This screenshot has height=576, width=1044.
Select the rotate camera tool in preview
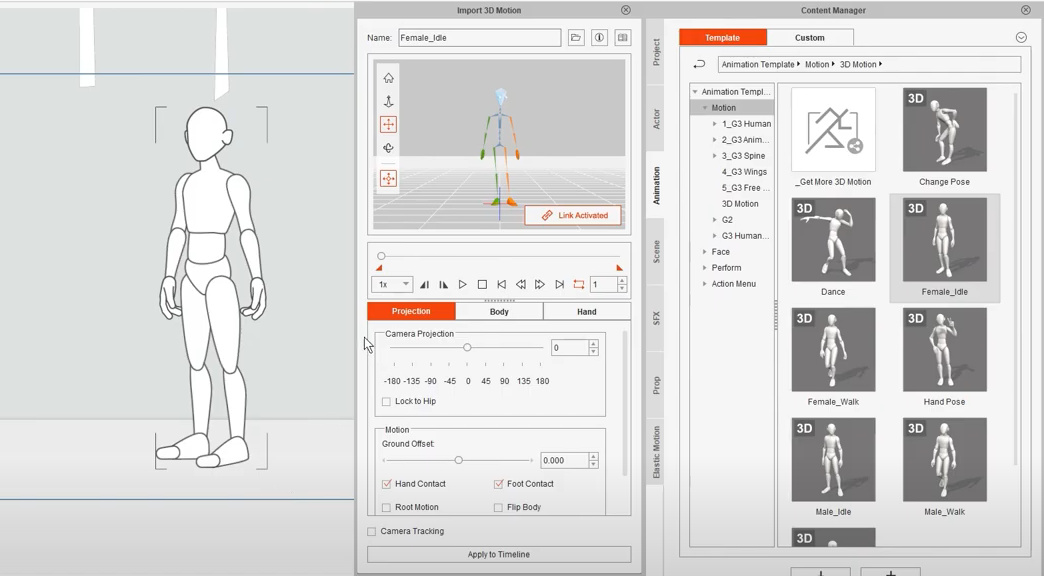pos(388,149)
